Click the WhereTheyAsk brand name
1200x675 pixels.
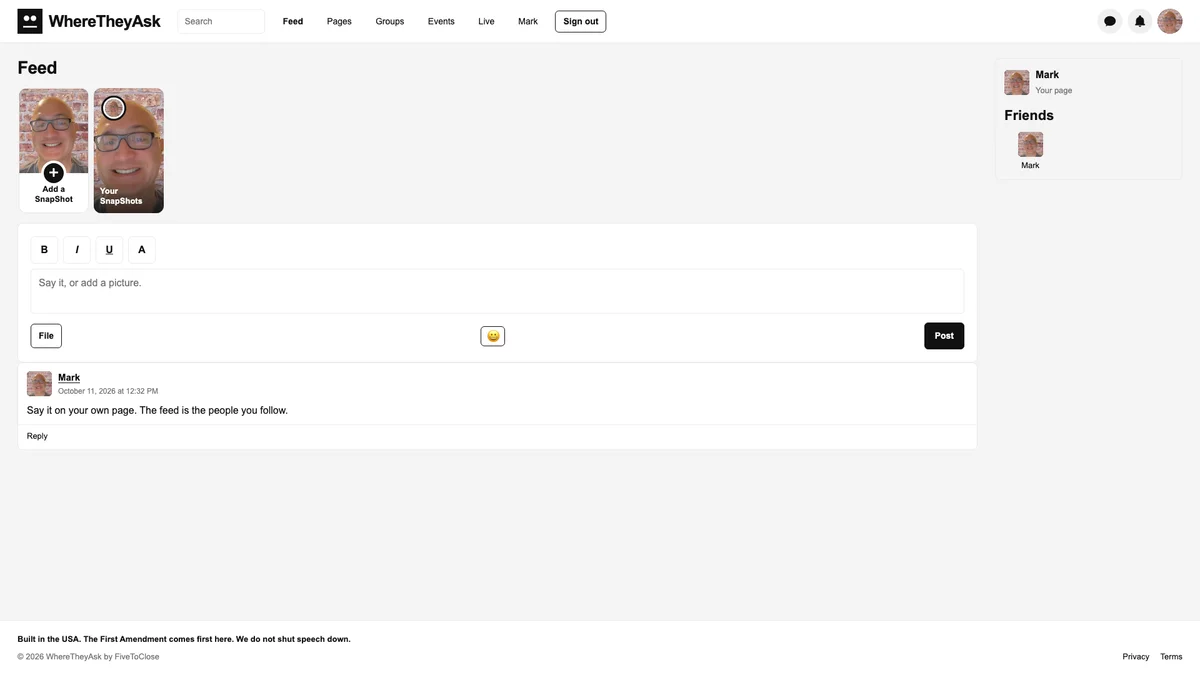[x=104, y=21]
